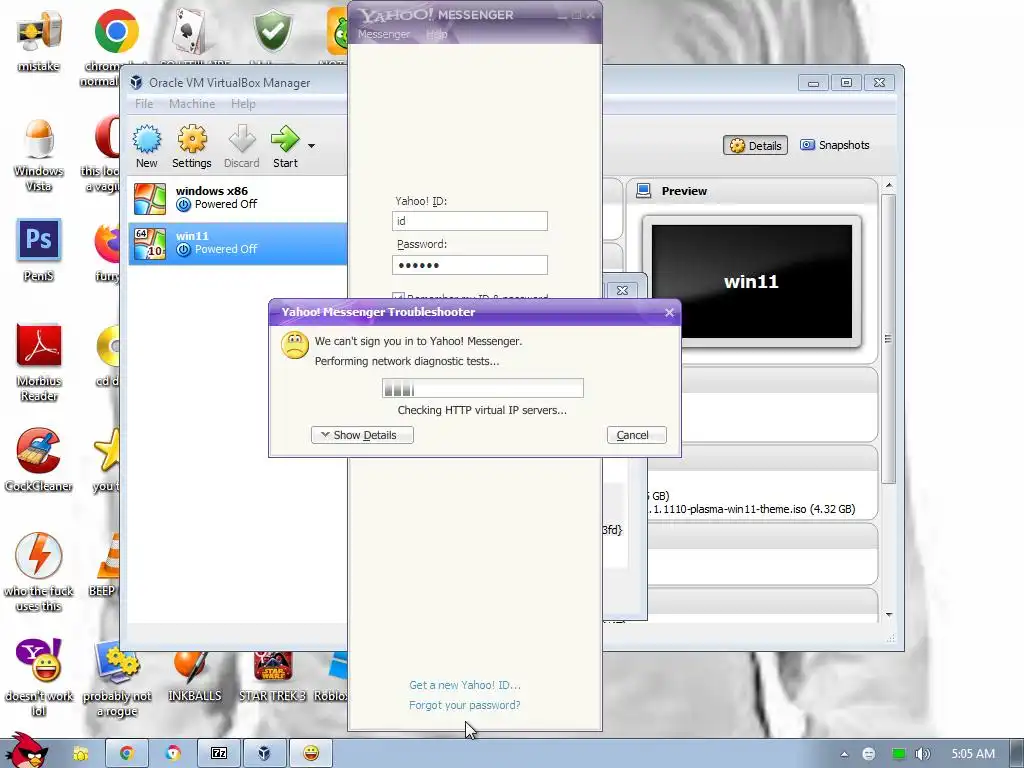Switch to Snapshots view
This screenshot has height=768, width=1024.
pos(835,145)
